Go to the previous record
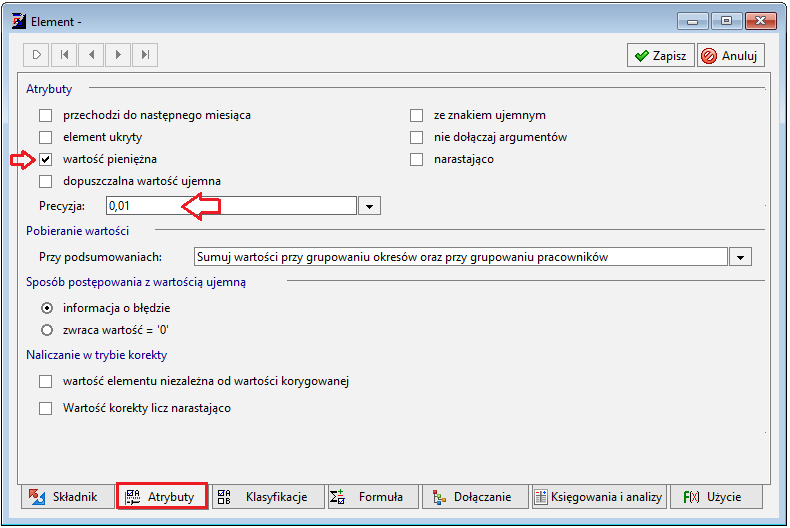The width and height of the screenshot is (790, 528). point(91,55)
